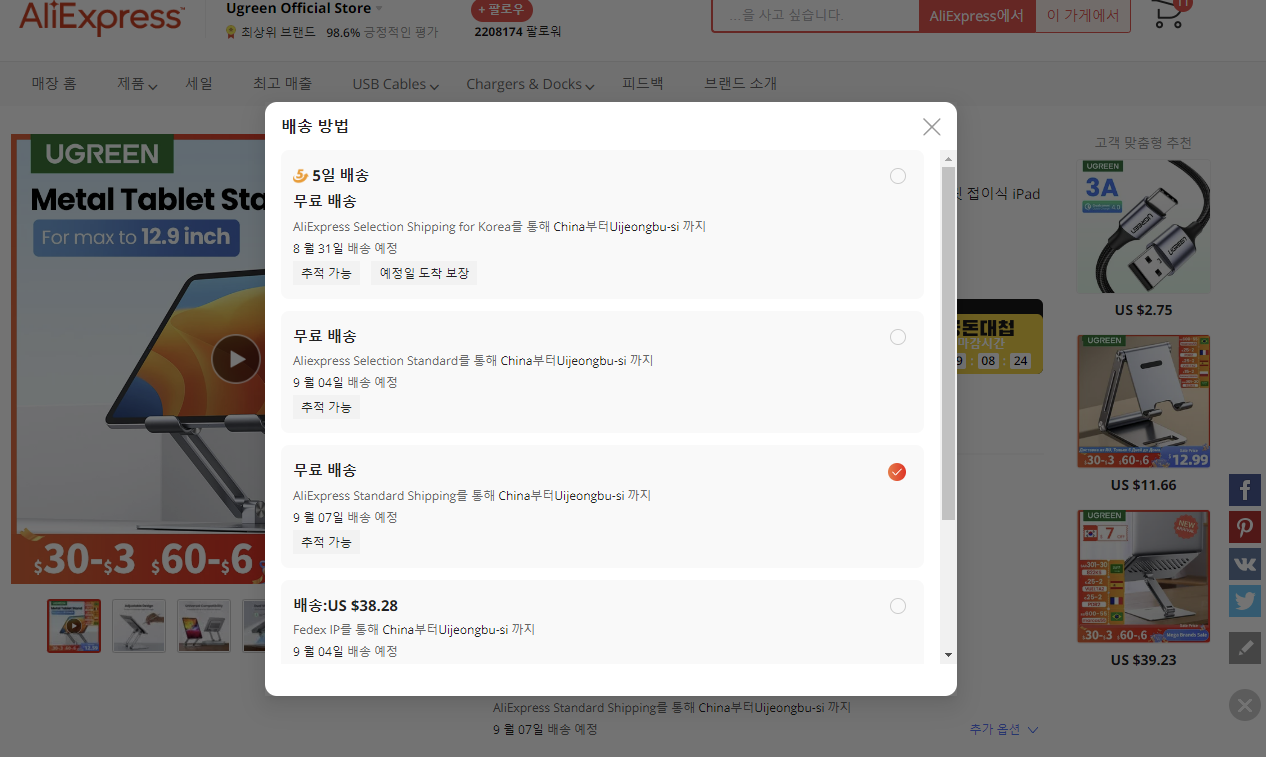Image resolution: width=1266 pixels, height=757 pixels.
Task: Select first product thumbnail with video icon
Action: coord(74,626)
